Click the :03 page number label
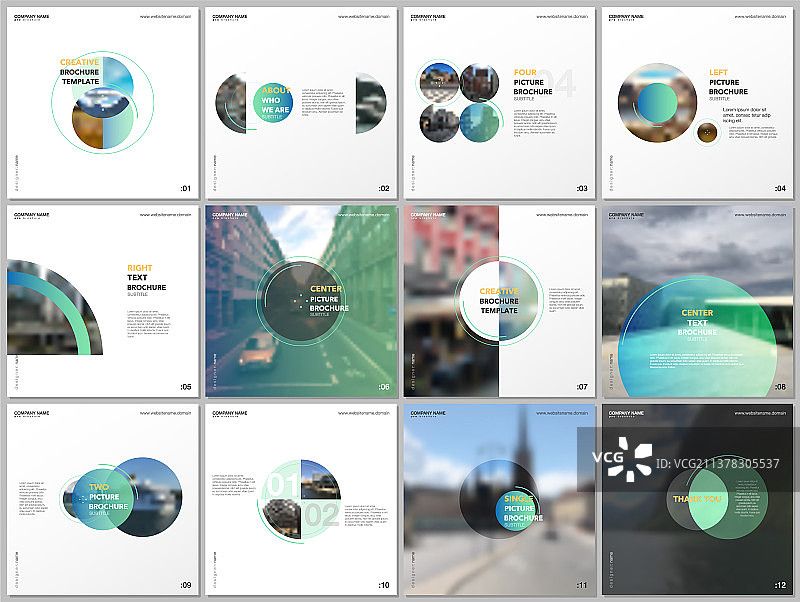Viewport: 800px width, 602px height. coord(582,188)
